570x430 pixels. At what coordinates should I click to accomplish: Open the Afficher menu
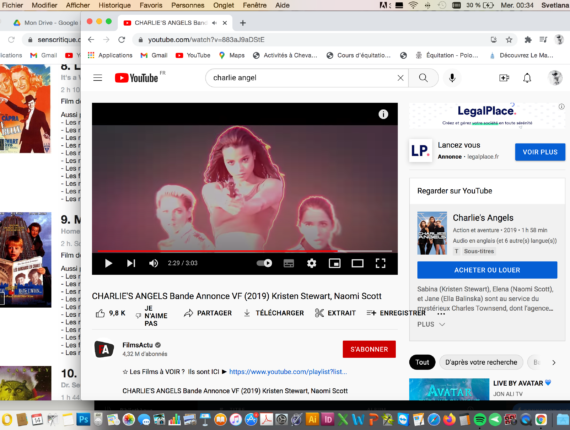[78, 5]
